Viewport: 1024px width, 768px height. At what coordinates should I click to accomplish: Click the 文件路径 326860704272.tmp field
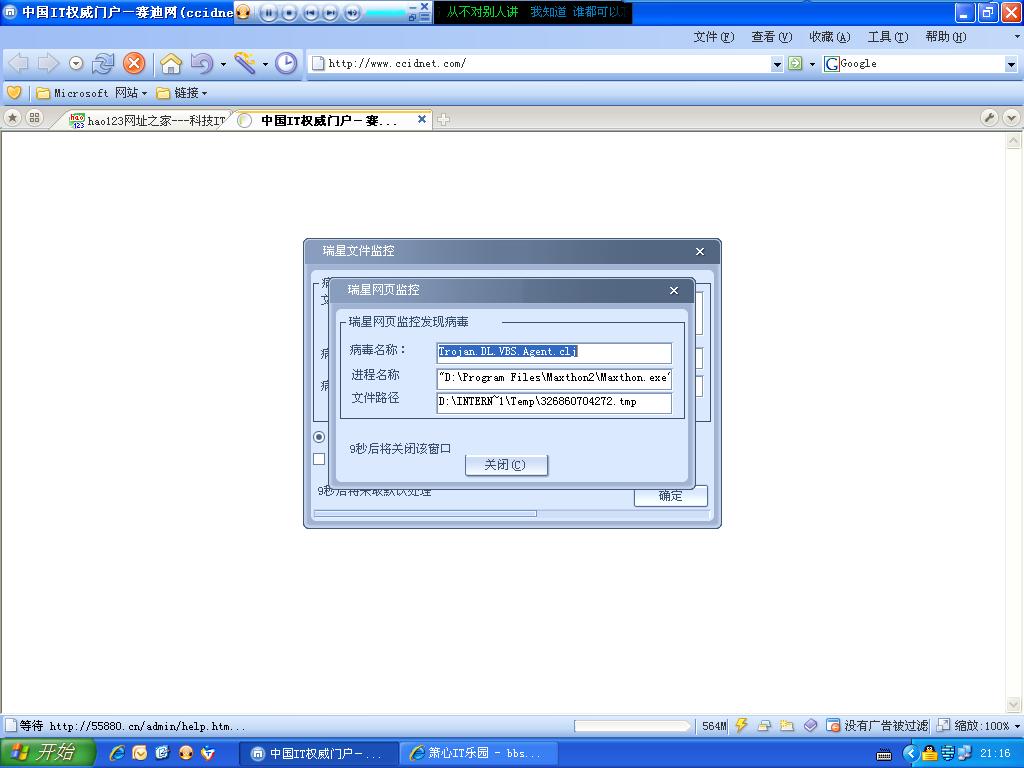tap(554, 402)
